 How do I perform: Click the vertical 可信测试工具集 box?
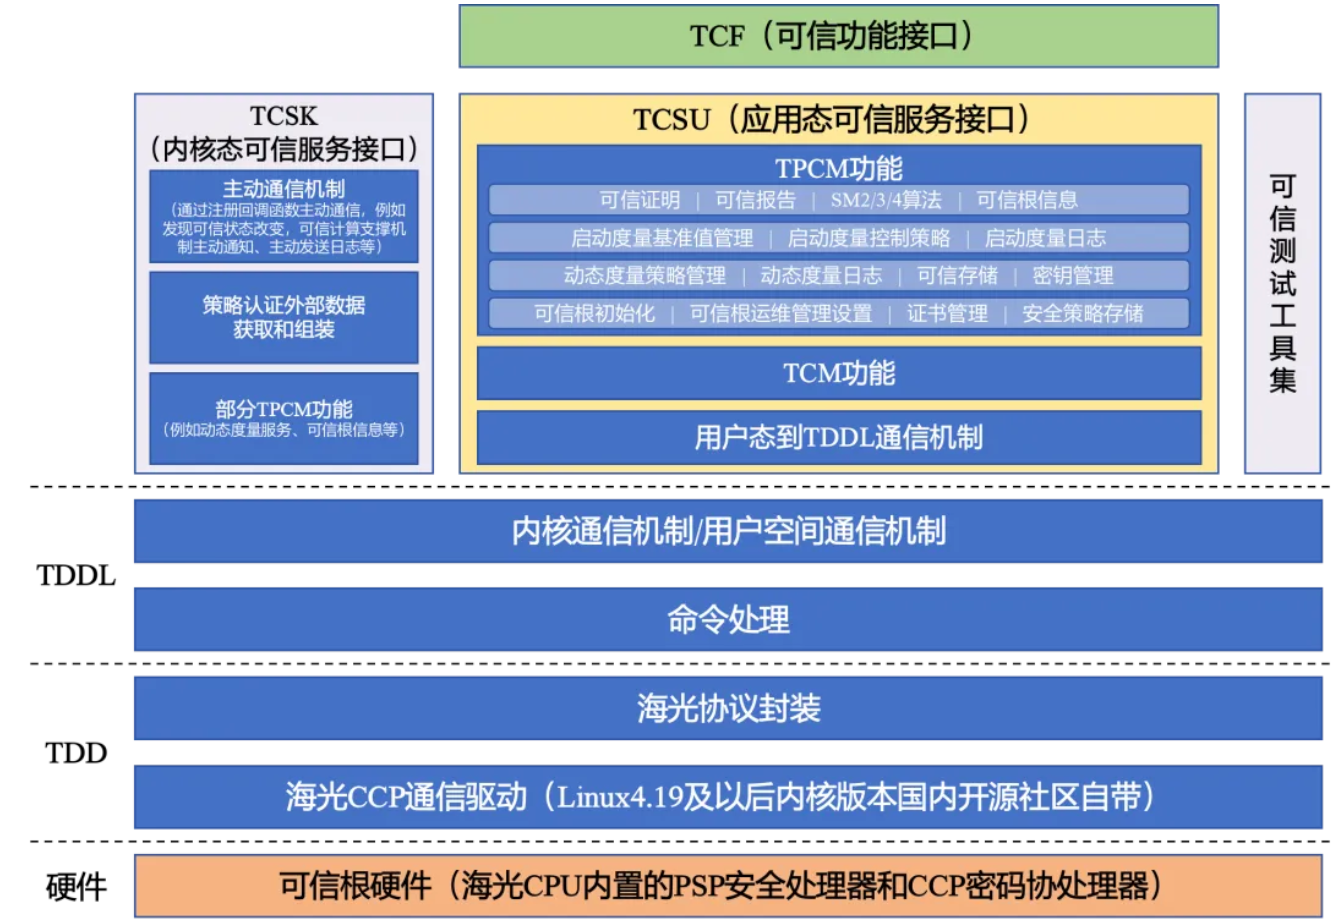1282,283
